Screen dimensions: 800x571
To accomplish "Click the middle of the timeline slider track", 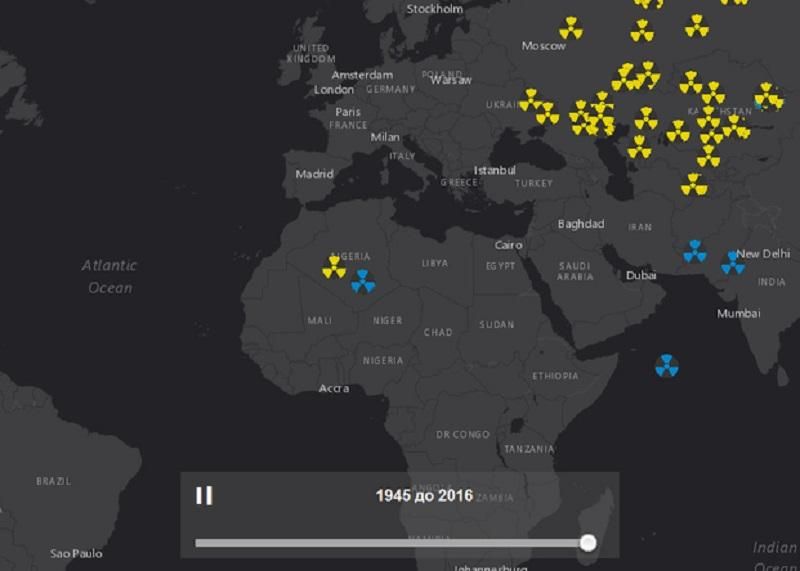I will click(391, 543).
